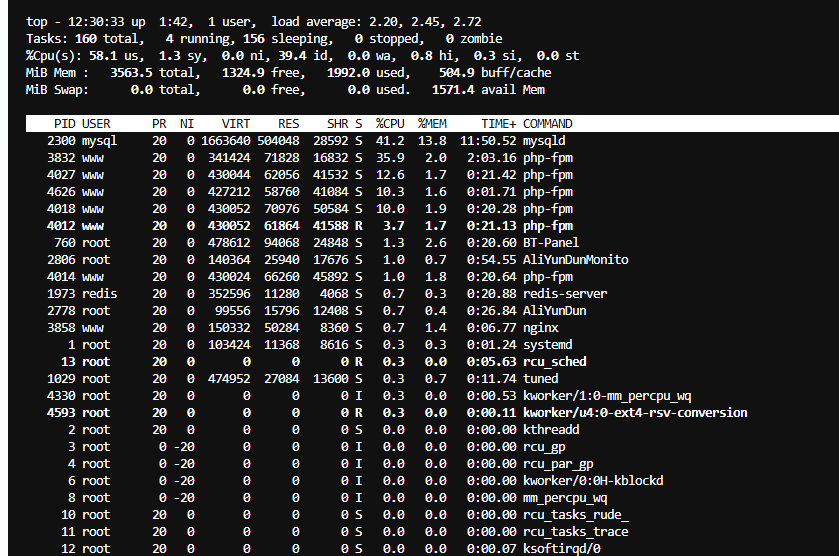Viewport: 839px width, 556px height.
Task: Select the SHR column header
Action: [338, 124]
